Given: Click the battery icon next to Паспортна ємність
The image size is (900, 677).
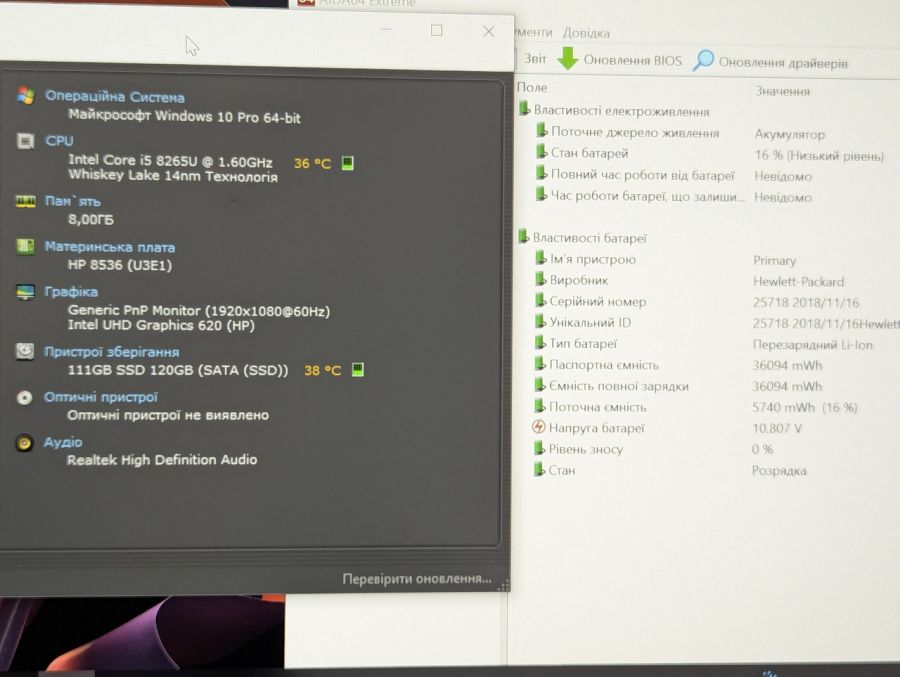Looking at the screenshot, I should point(540,364).
